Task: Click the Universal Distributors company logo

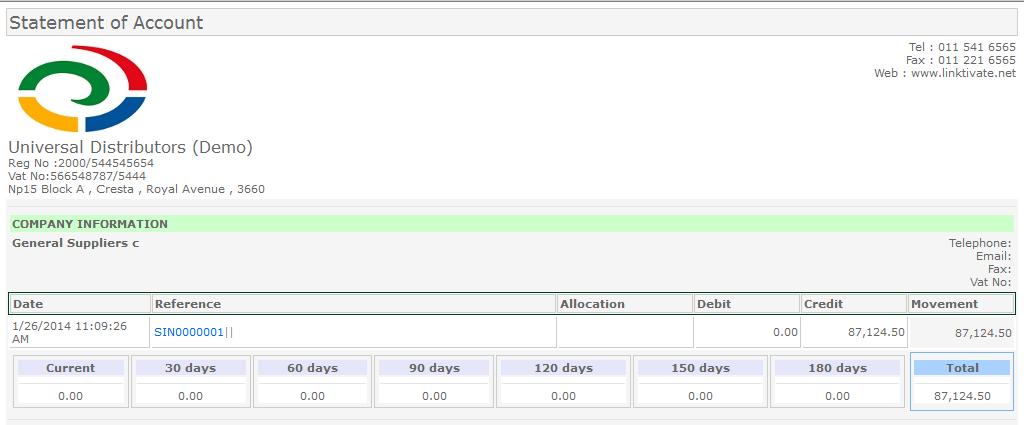Action: (82, 89)
